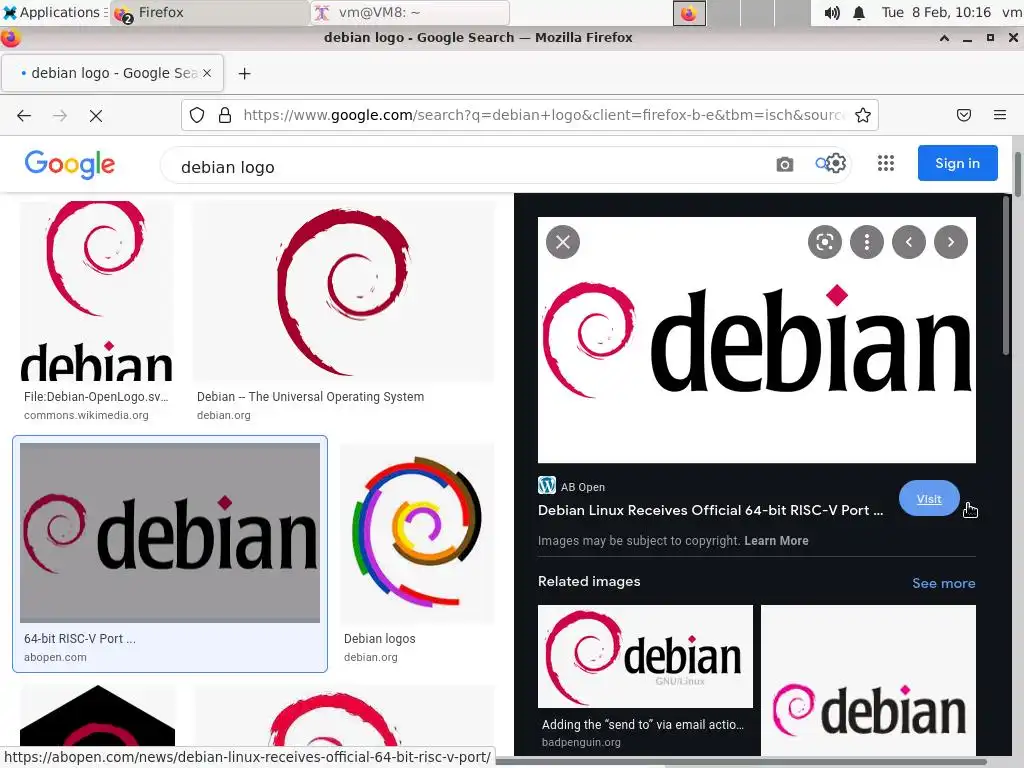Open tracking protection shield icon

[197, 116]
